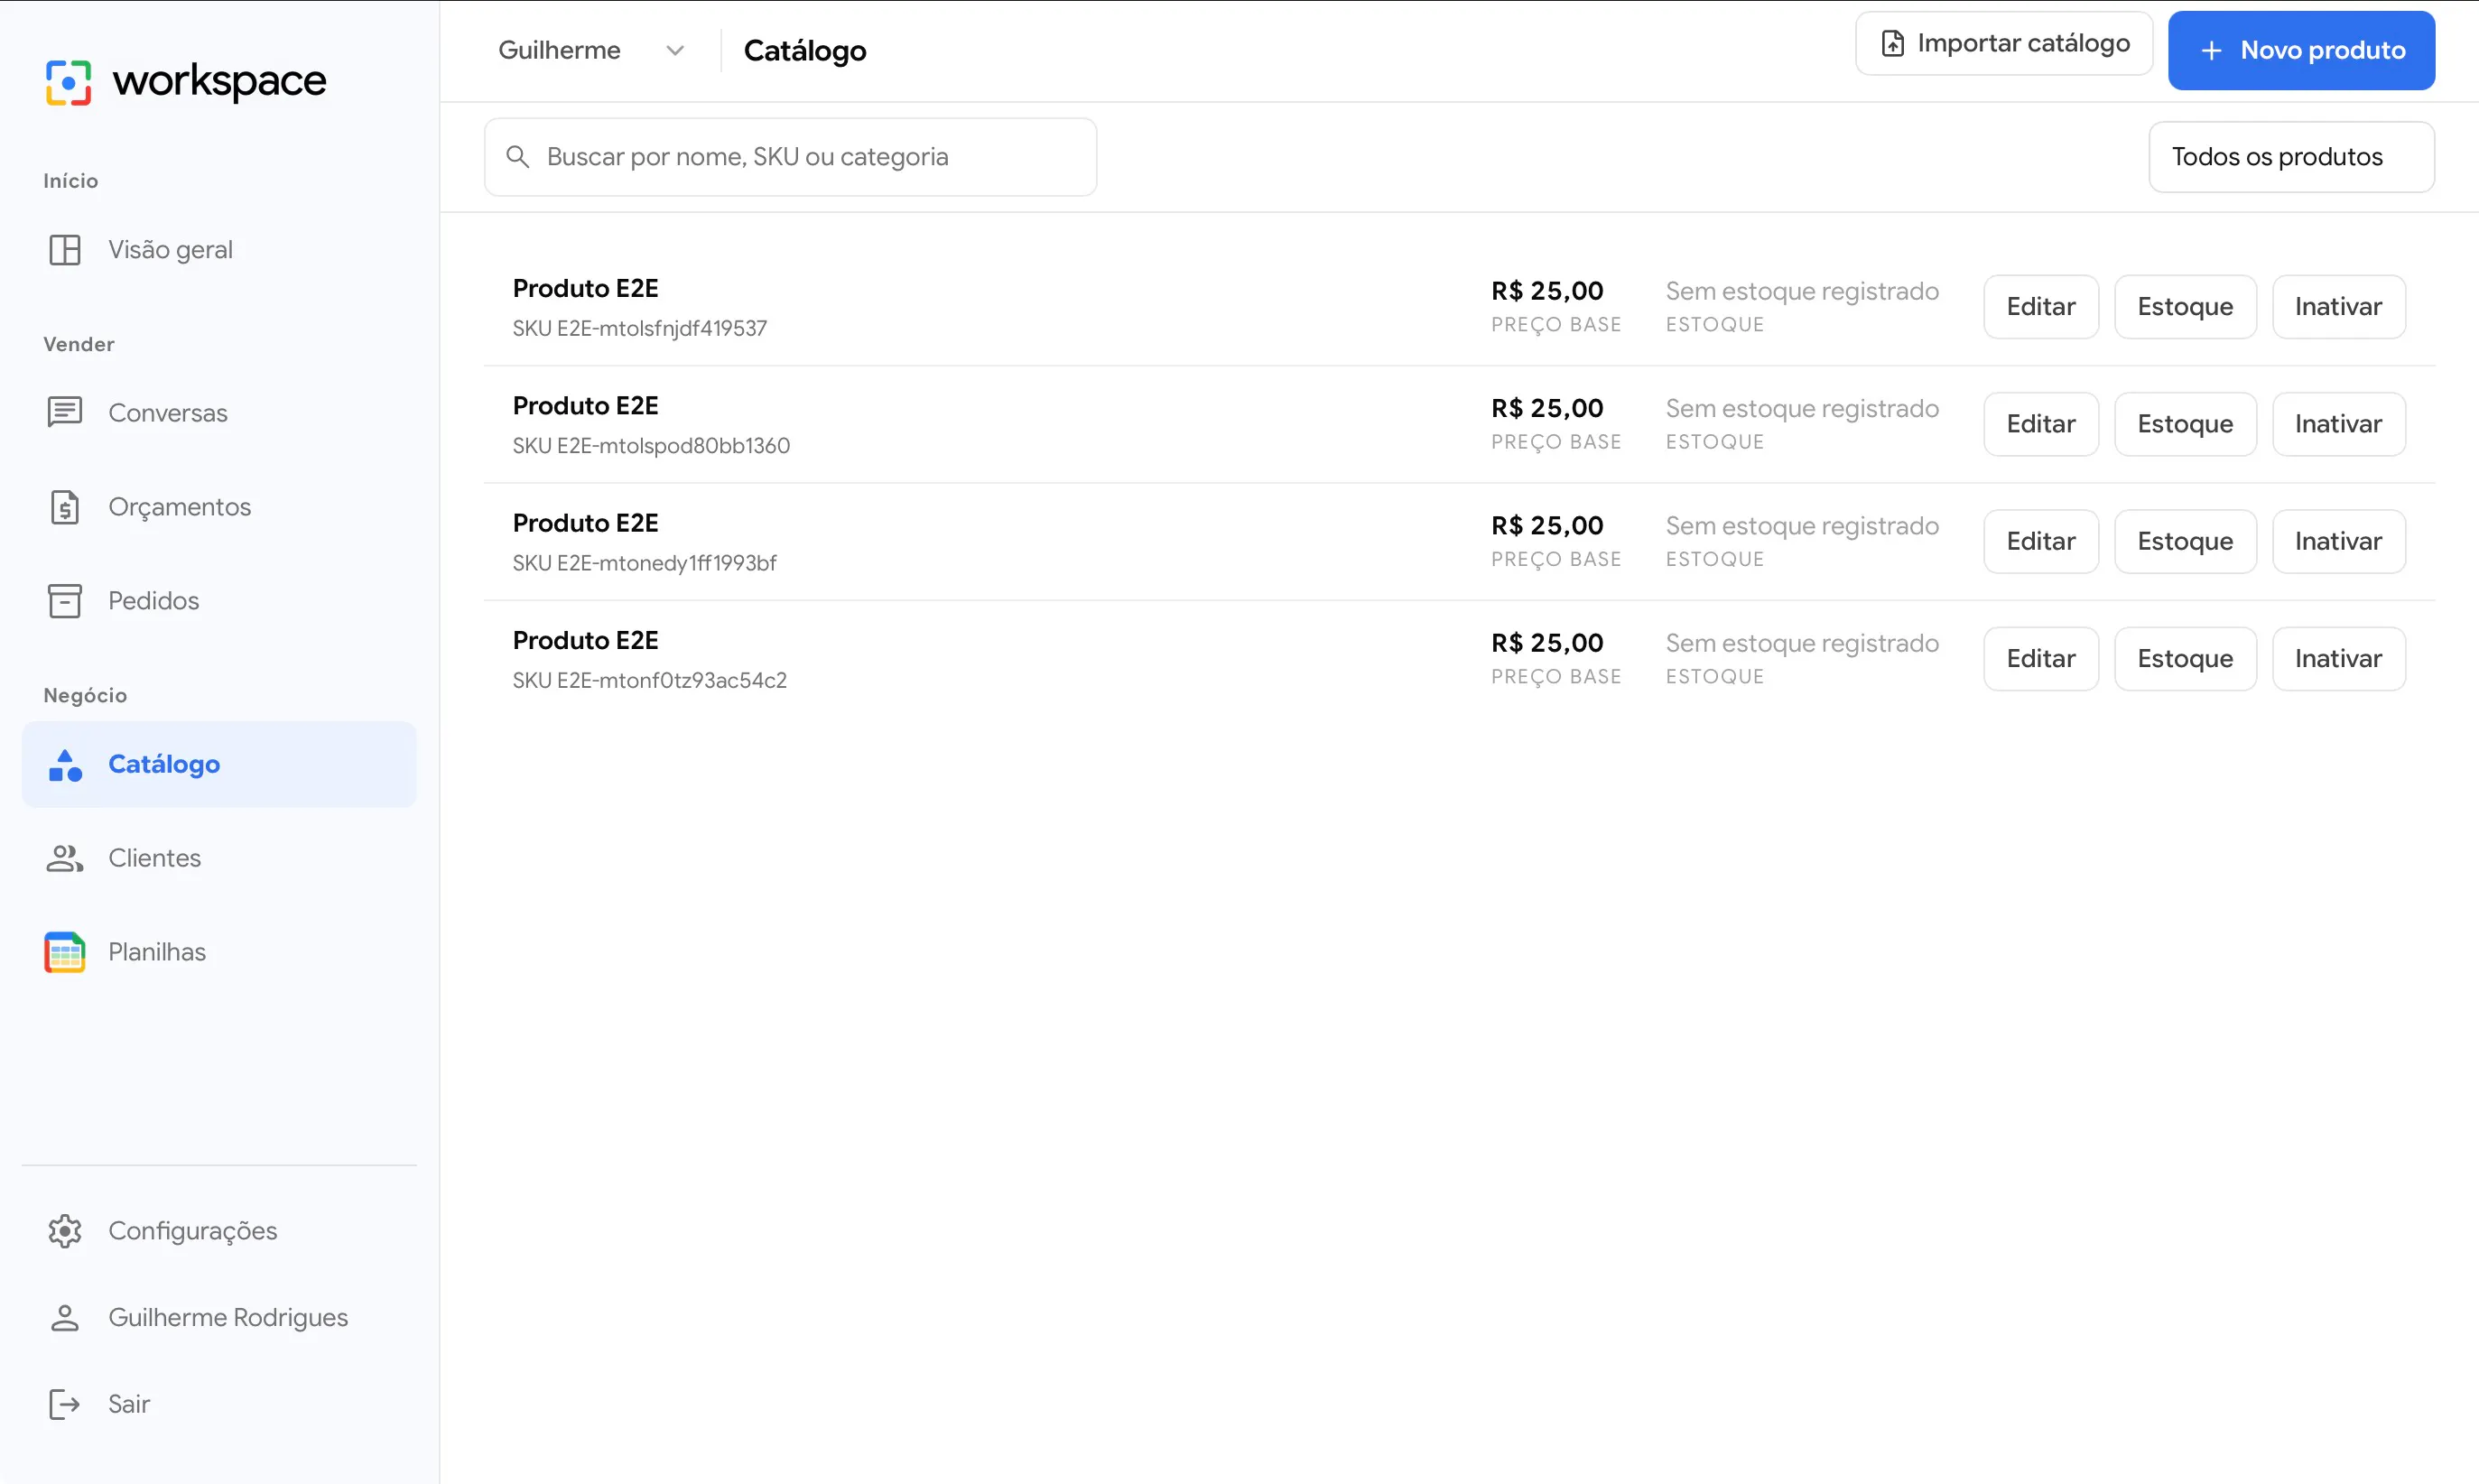Edit product SKU E2E-mtonedy1ff1993bf

click(x=2040, y=542)
